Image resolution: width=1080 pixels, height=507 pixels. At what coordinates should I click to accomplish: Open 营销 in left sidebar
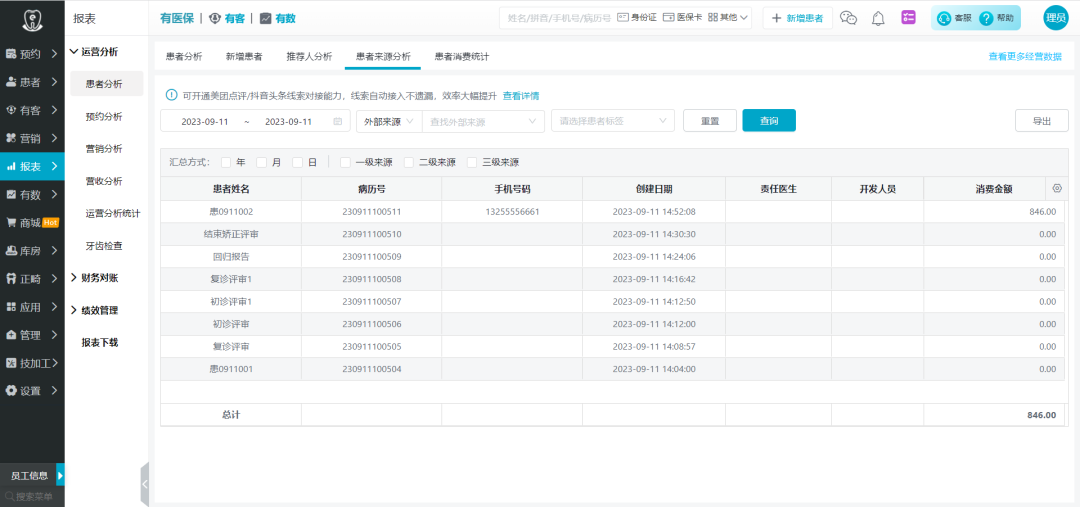(x=32, y=138)
